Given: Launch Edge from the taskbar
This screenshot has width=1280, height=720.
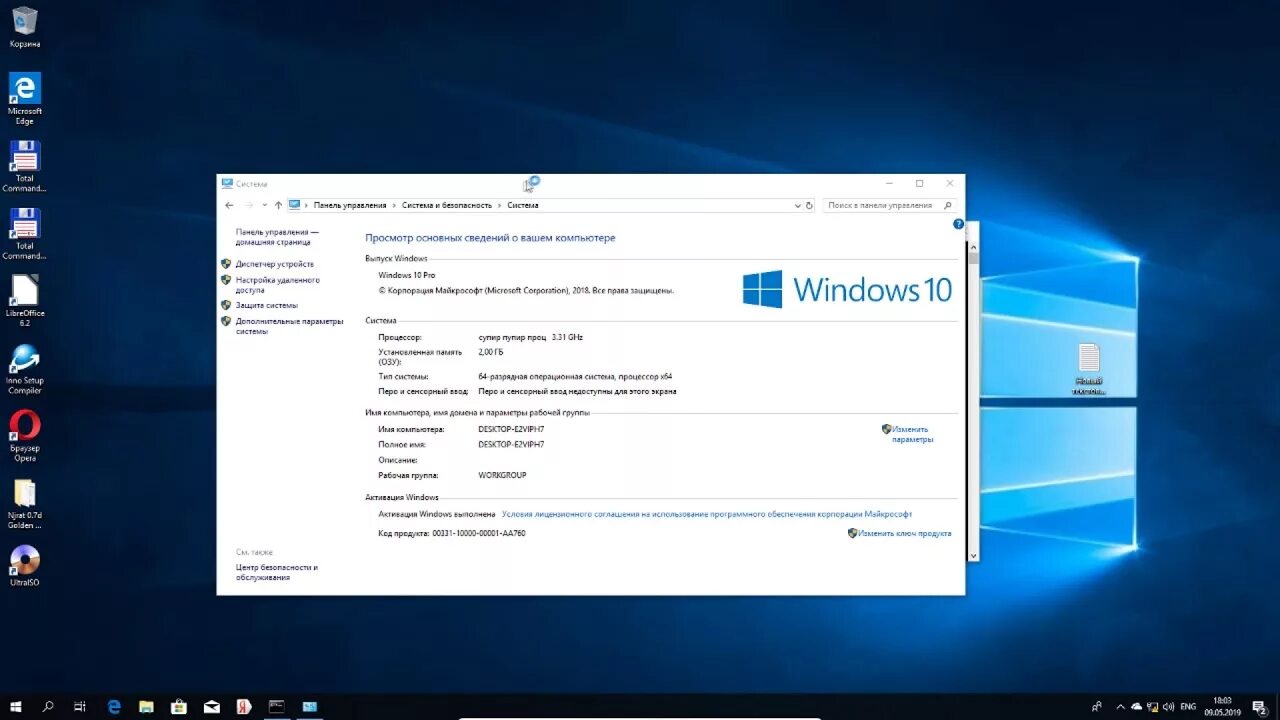Looking at the screenshot, I should [114, 706].
